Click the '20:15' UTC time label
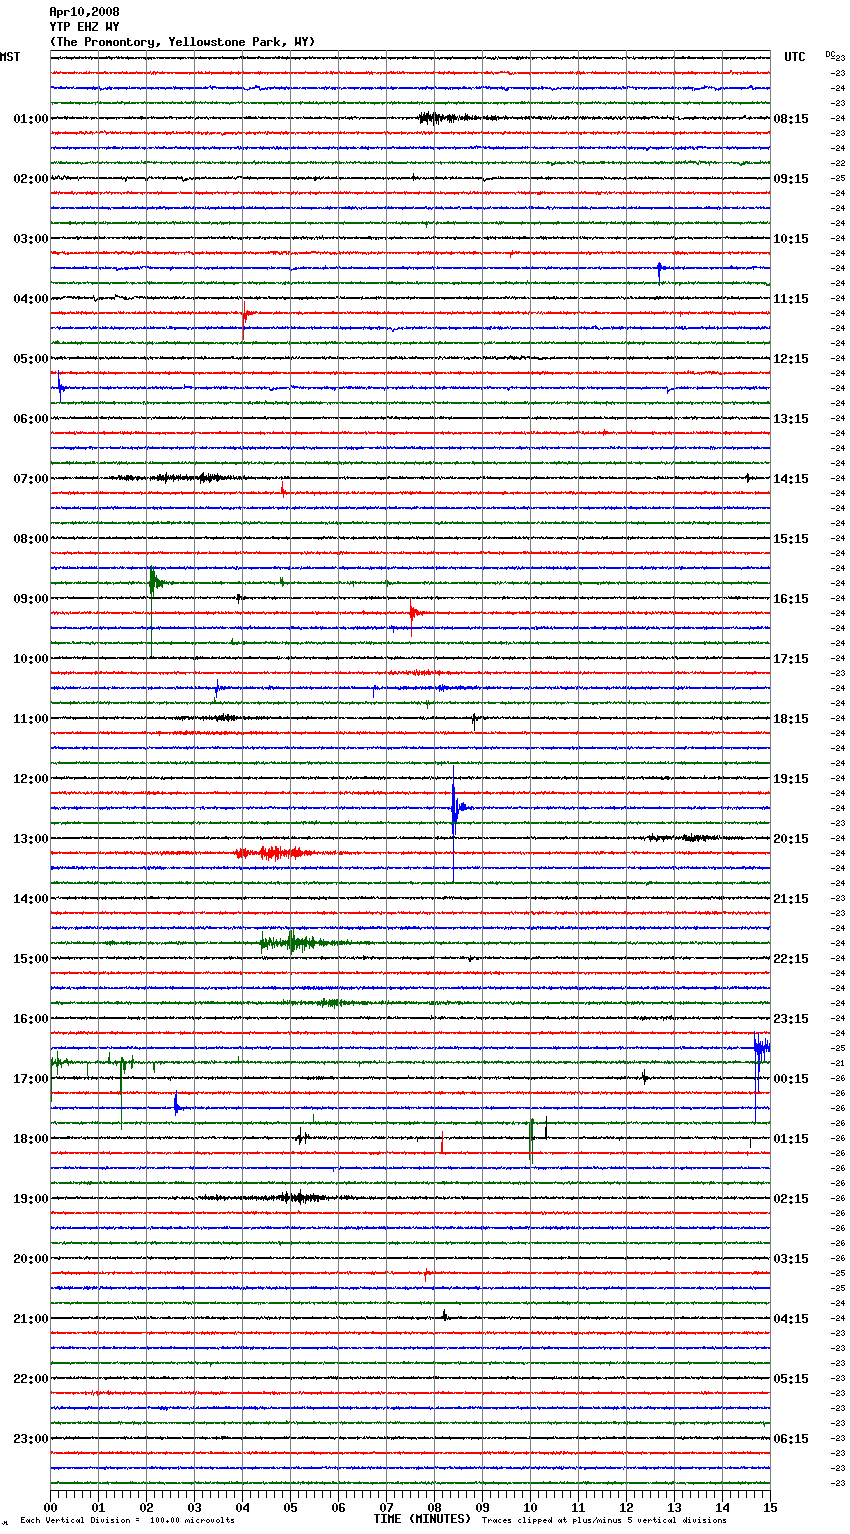Viewport: 850px width, 1534px height. coord(791,839)
